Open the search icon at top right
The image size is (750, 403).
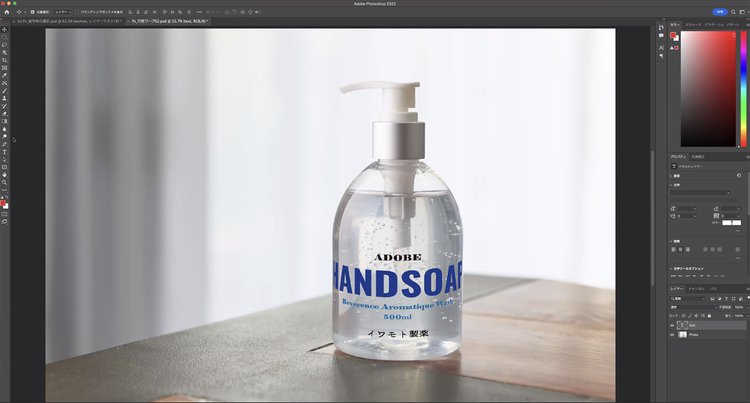[x=733, y=12]
